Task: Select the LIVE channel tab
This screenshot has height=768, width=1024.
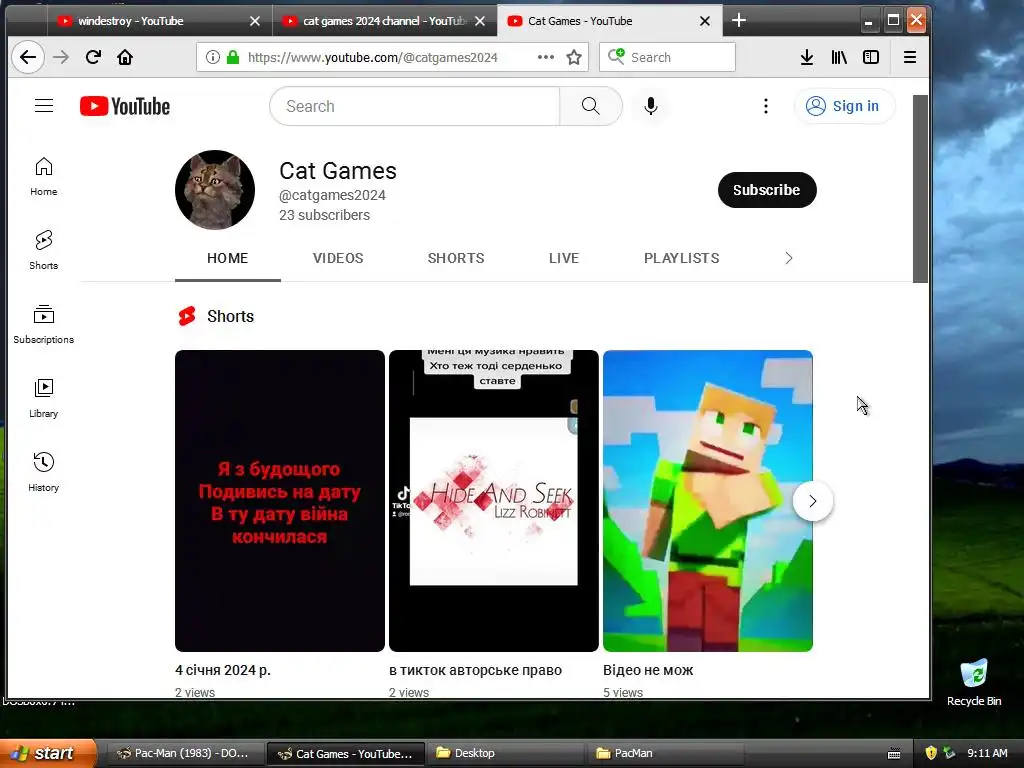Action: click(x=564, y=258)
